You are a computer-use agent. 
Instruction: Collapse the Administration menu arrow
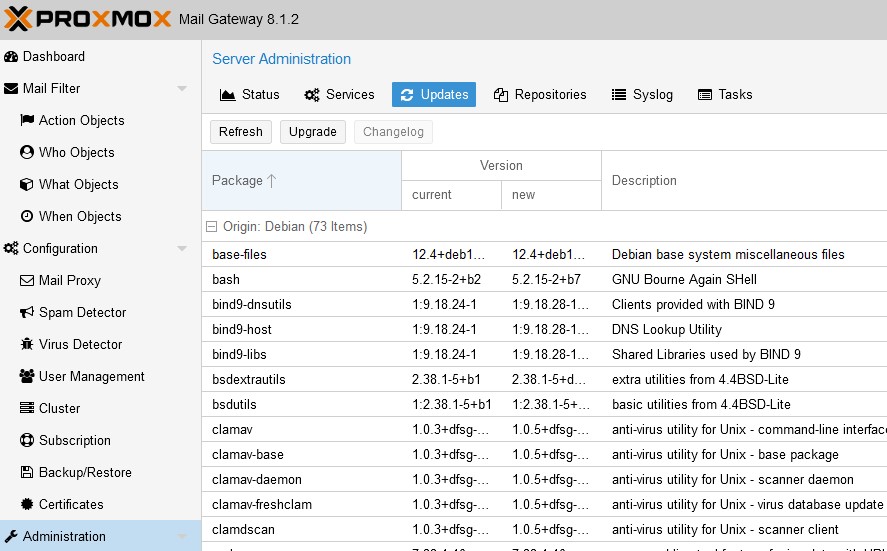coord(182,536)
